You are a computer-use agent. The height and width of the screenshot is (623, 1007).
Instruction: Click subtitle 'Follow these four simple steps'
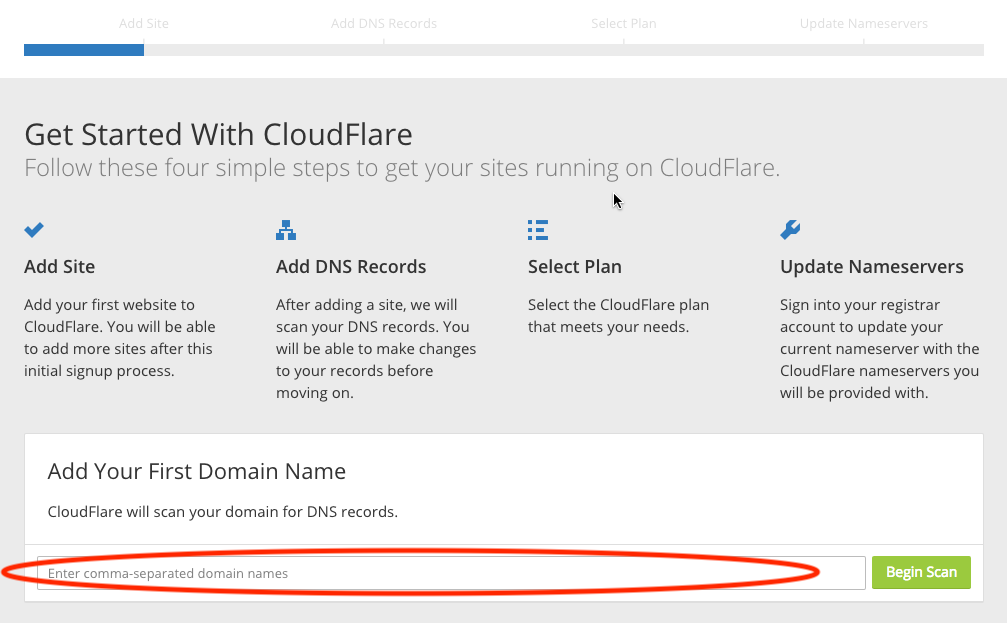point(402,168)
